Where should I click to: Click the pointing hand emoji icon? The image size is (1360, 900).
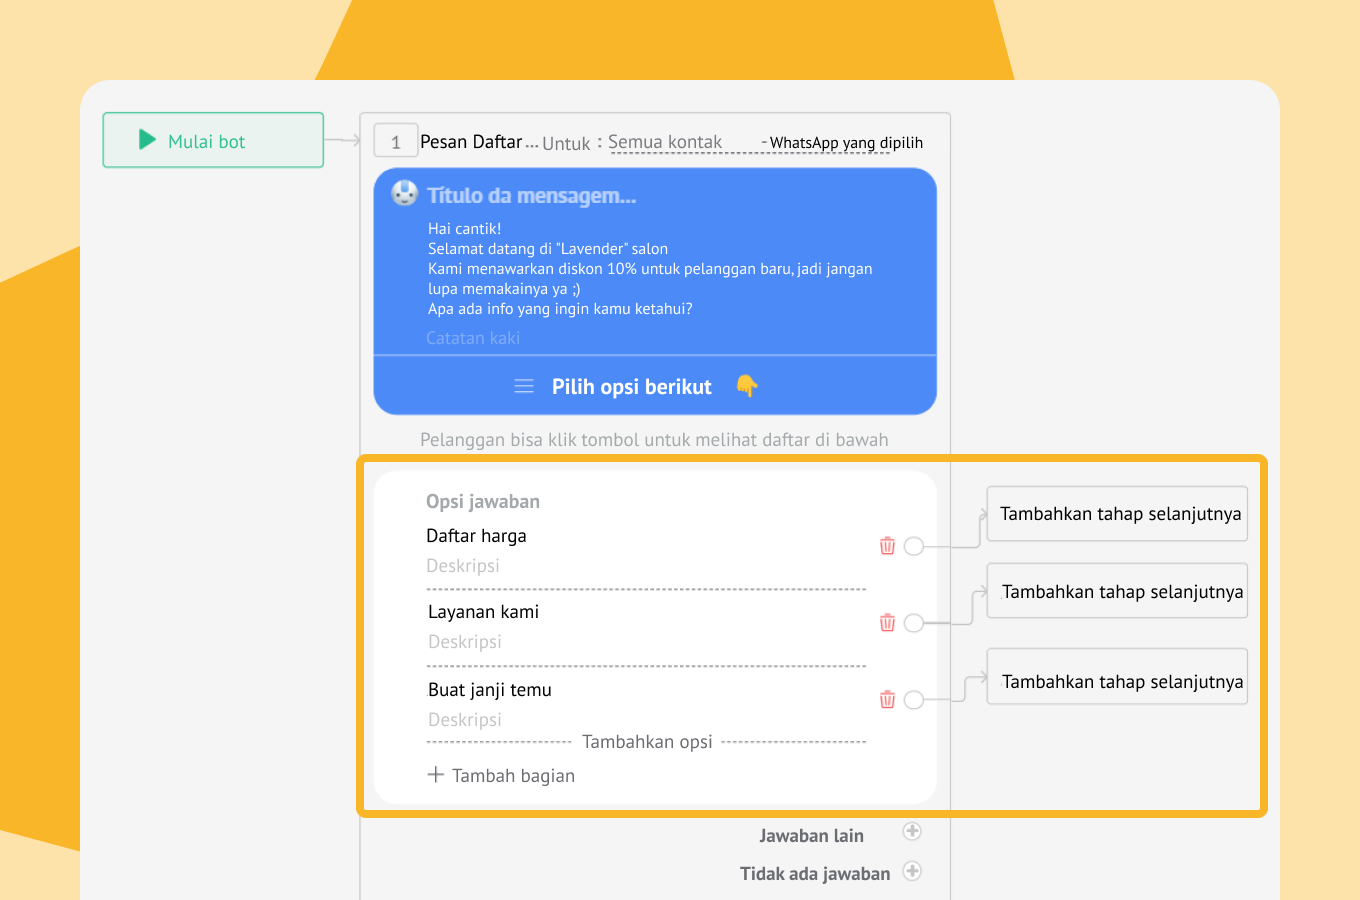(x=747, y=385)
